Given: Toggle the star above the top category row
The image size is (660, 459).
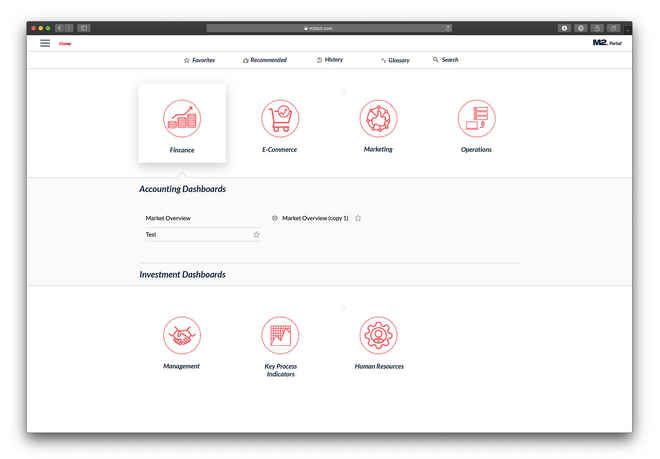Looking at the screenshot, I should click(x=343, y=91).
